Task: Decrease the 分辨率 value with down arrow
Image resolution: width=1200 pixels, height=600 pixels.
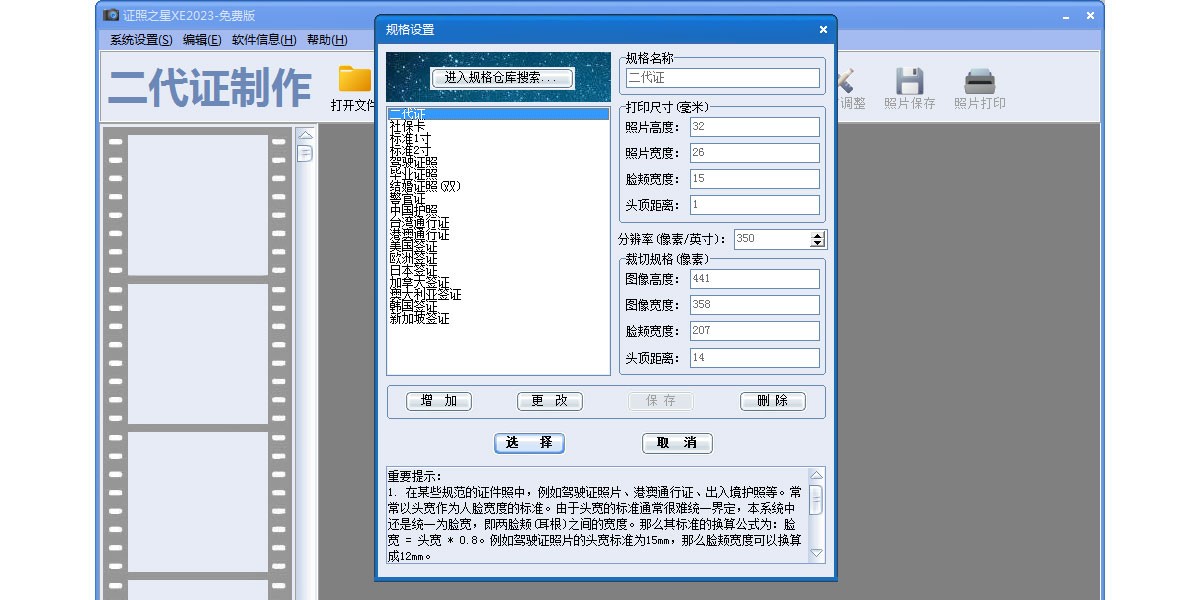Action: 817,243
